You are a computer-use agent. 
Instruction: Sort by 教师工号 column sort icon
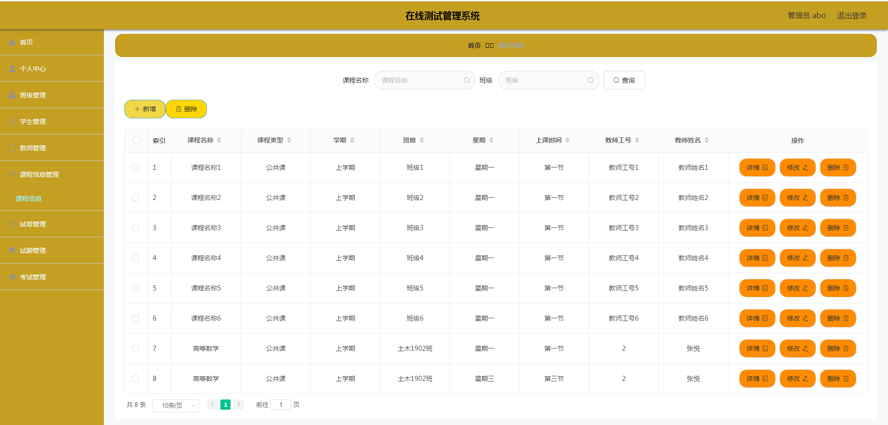tap(637, 141)
